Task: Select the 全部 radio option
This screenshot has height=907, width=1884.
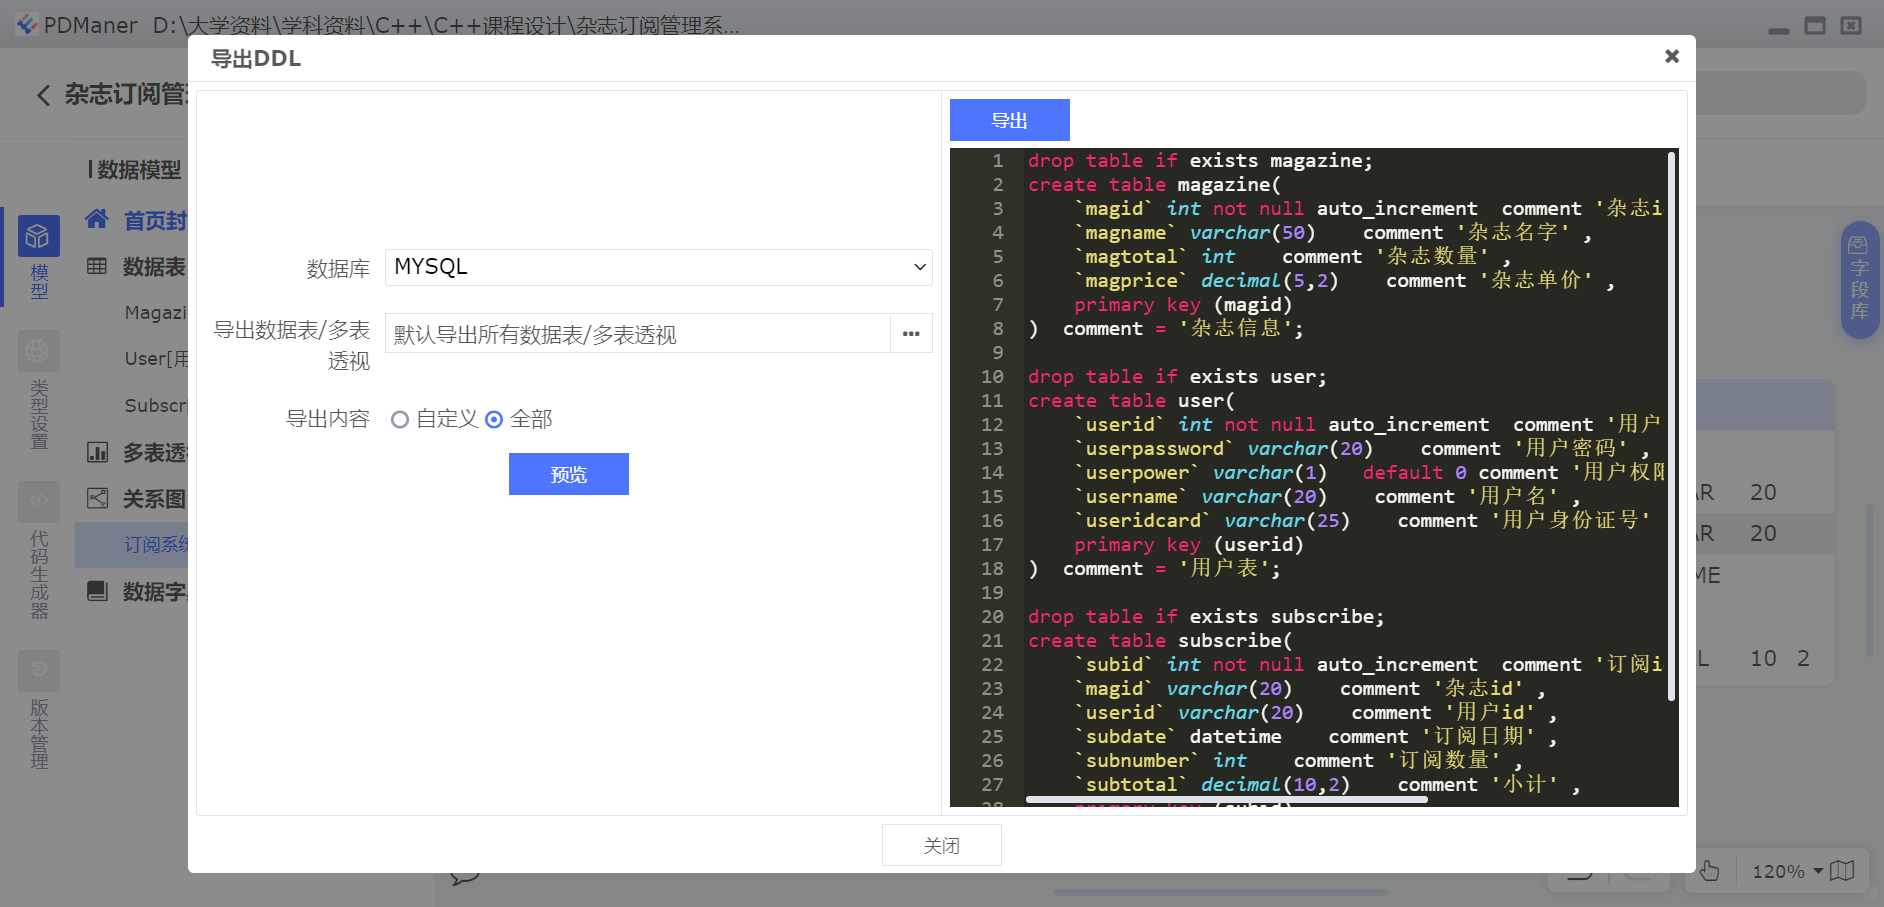Action: pyautogui.click(x=494, y=420)
